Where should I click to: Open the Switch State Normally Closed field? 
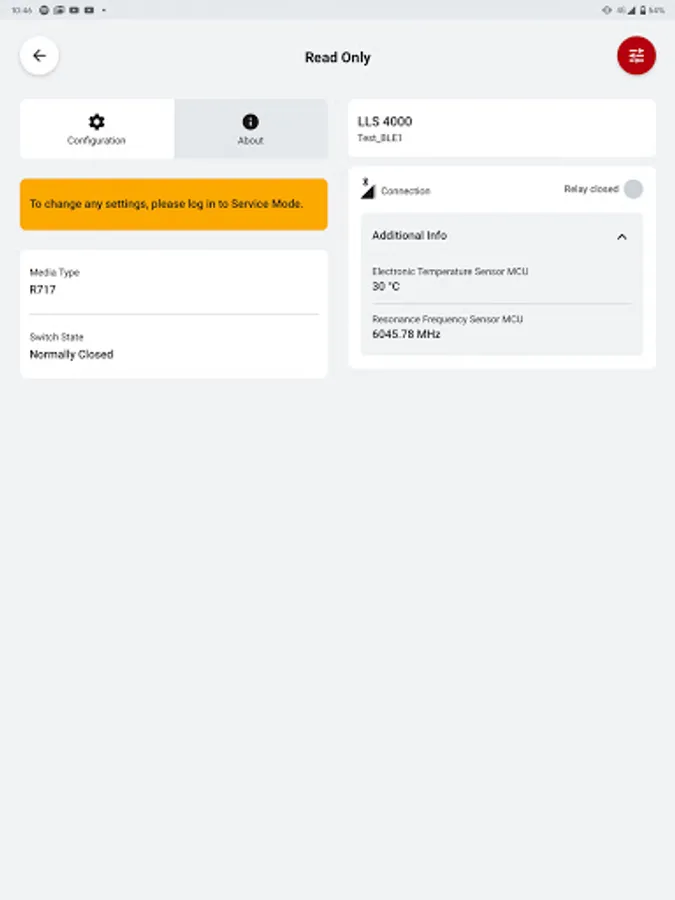(174, 346)
